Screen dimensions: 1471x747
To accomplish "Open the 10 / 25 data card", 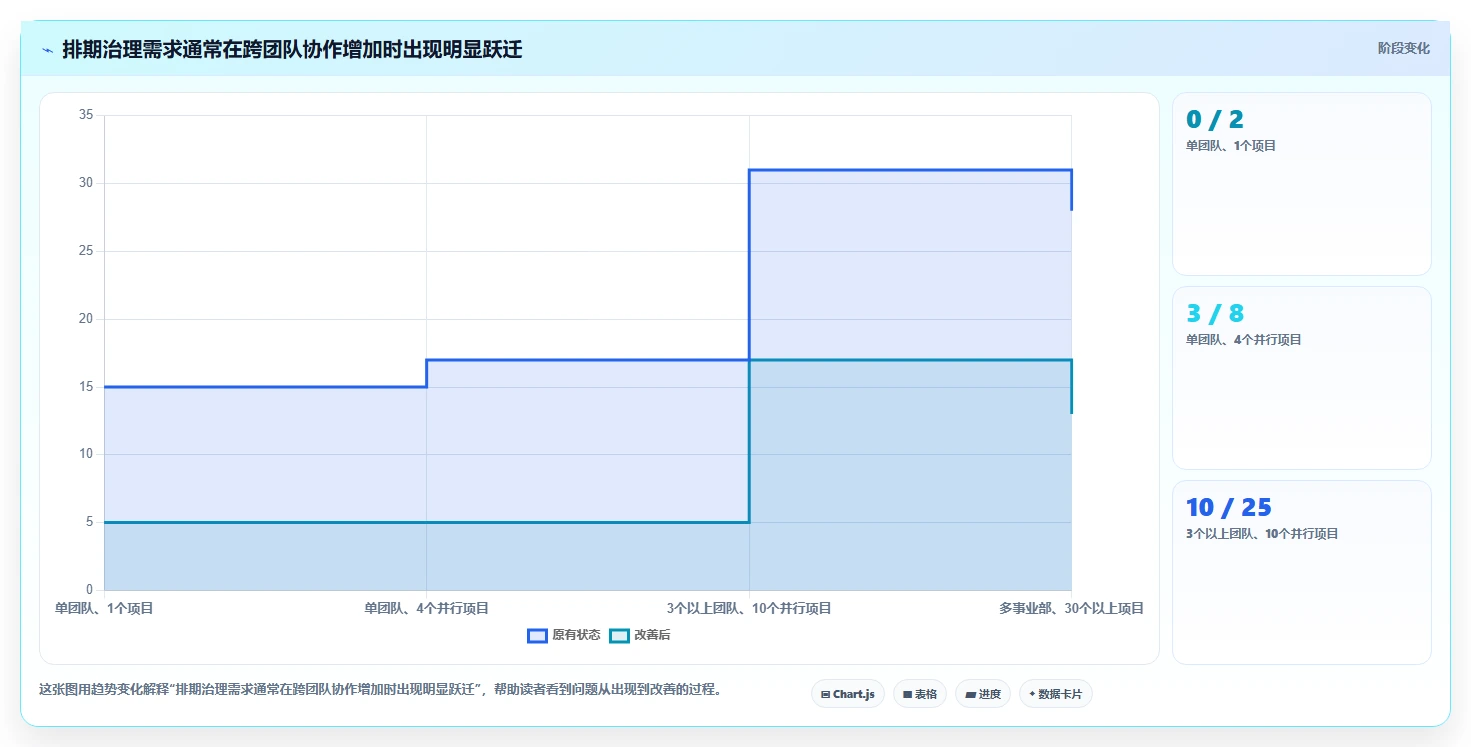I will (x=1301, y=572).
